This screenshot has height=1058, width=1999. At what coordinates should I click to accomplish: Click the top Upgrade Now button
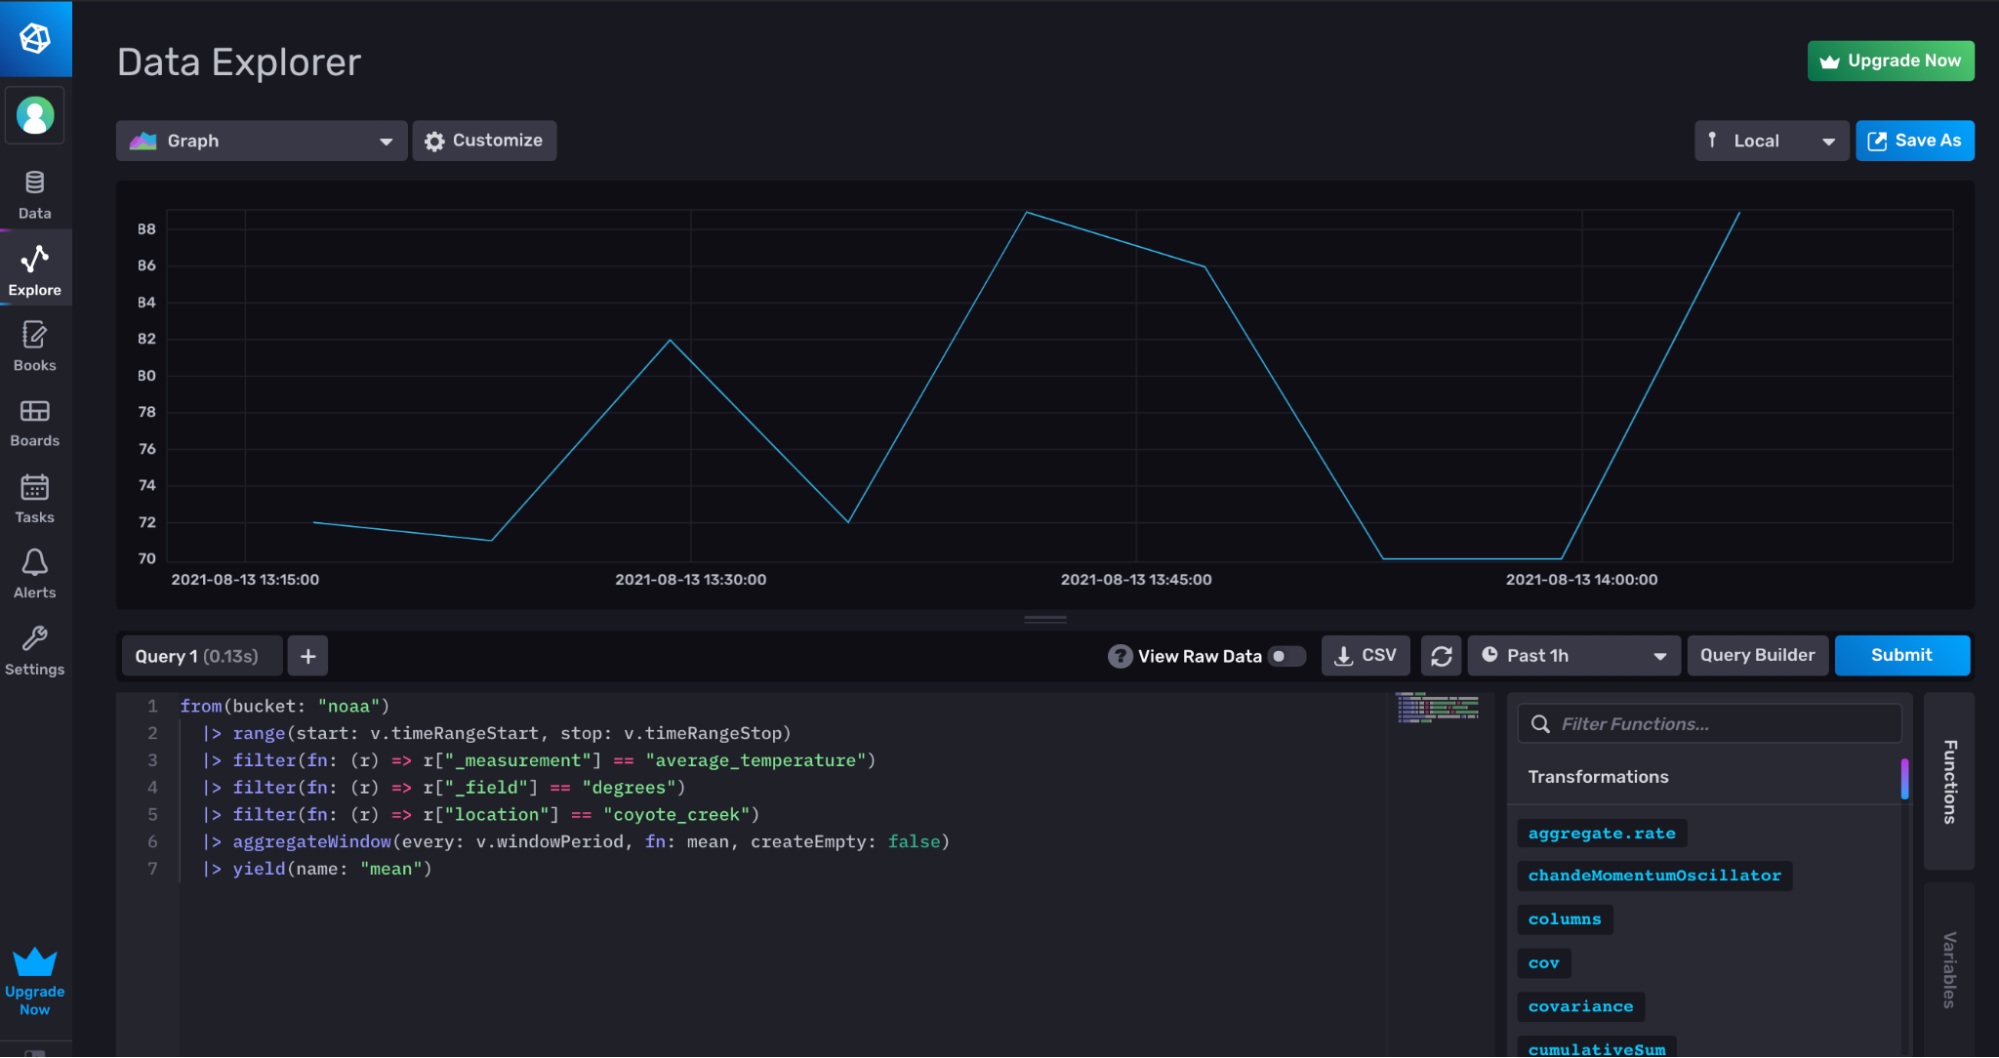click(x=1890, y=61)
